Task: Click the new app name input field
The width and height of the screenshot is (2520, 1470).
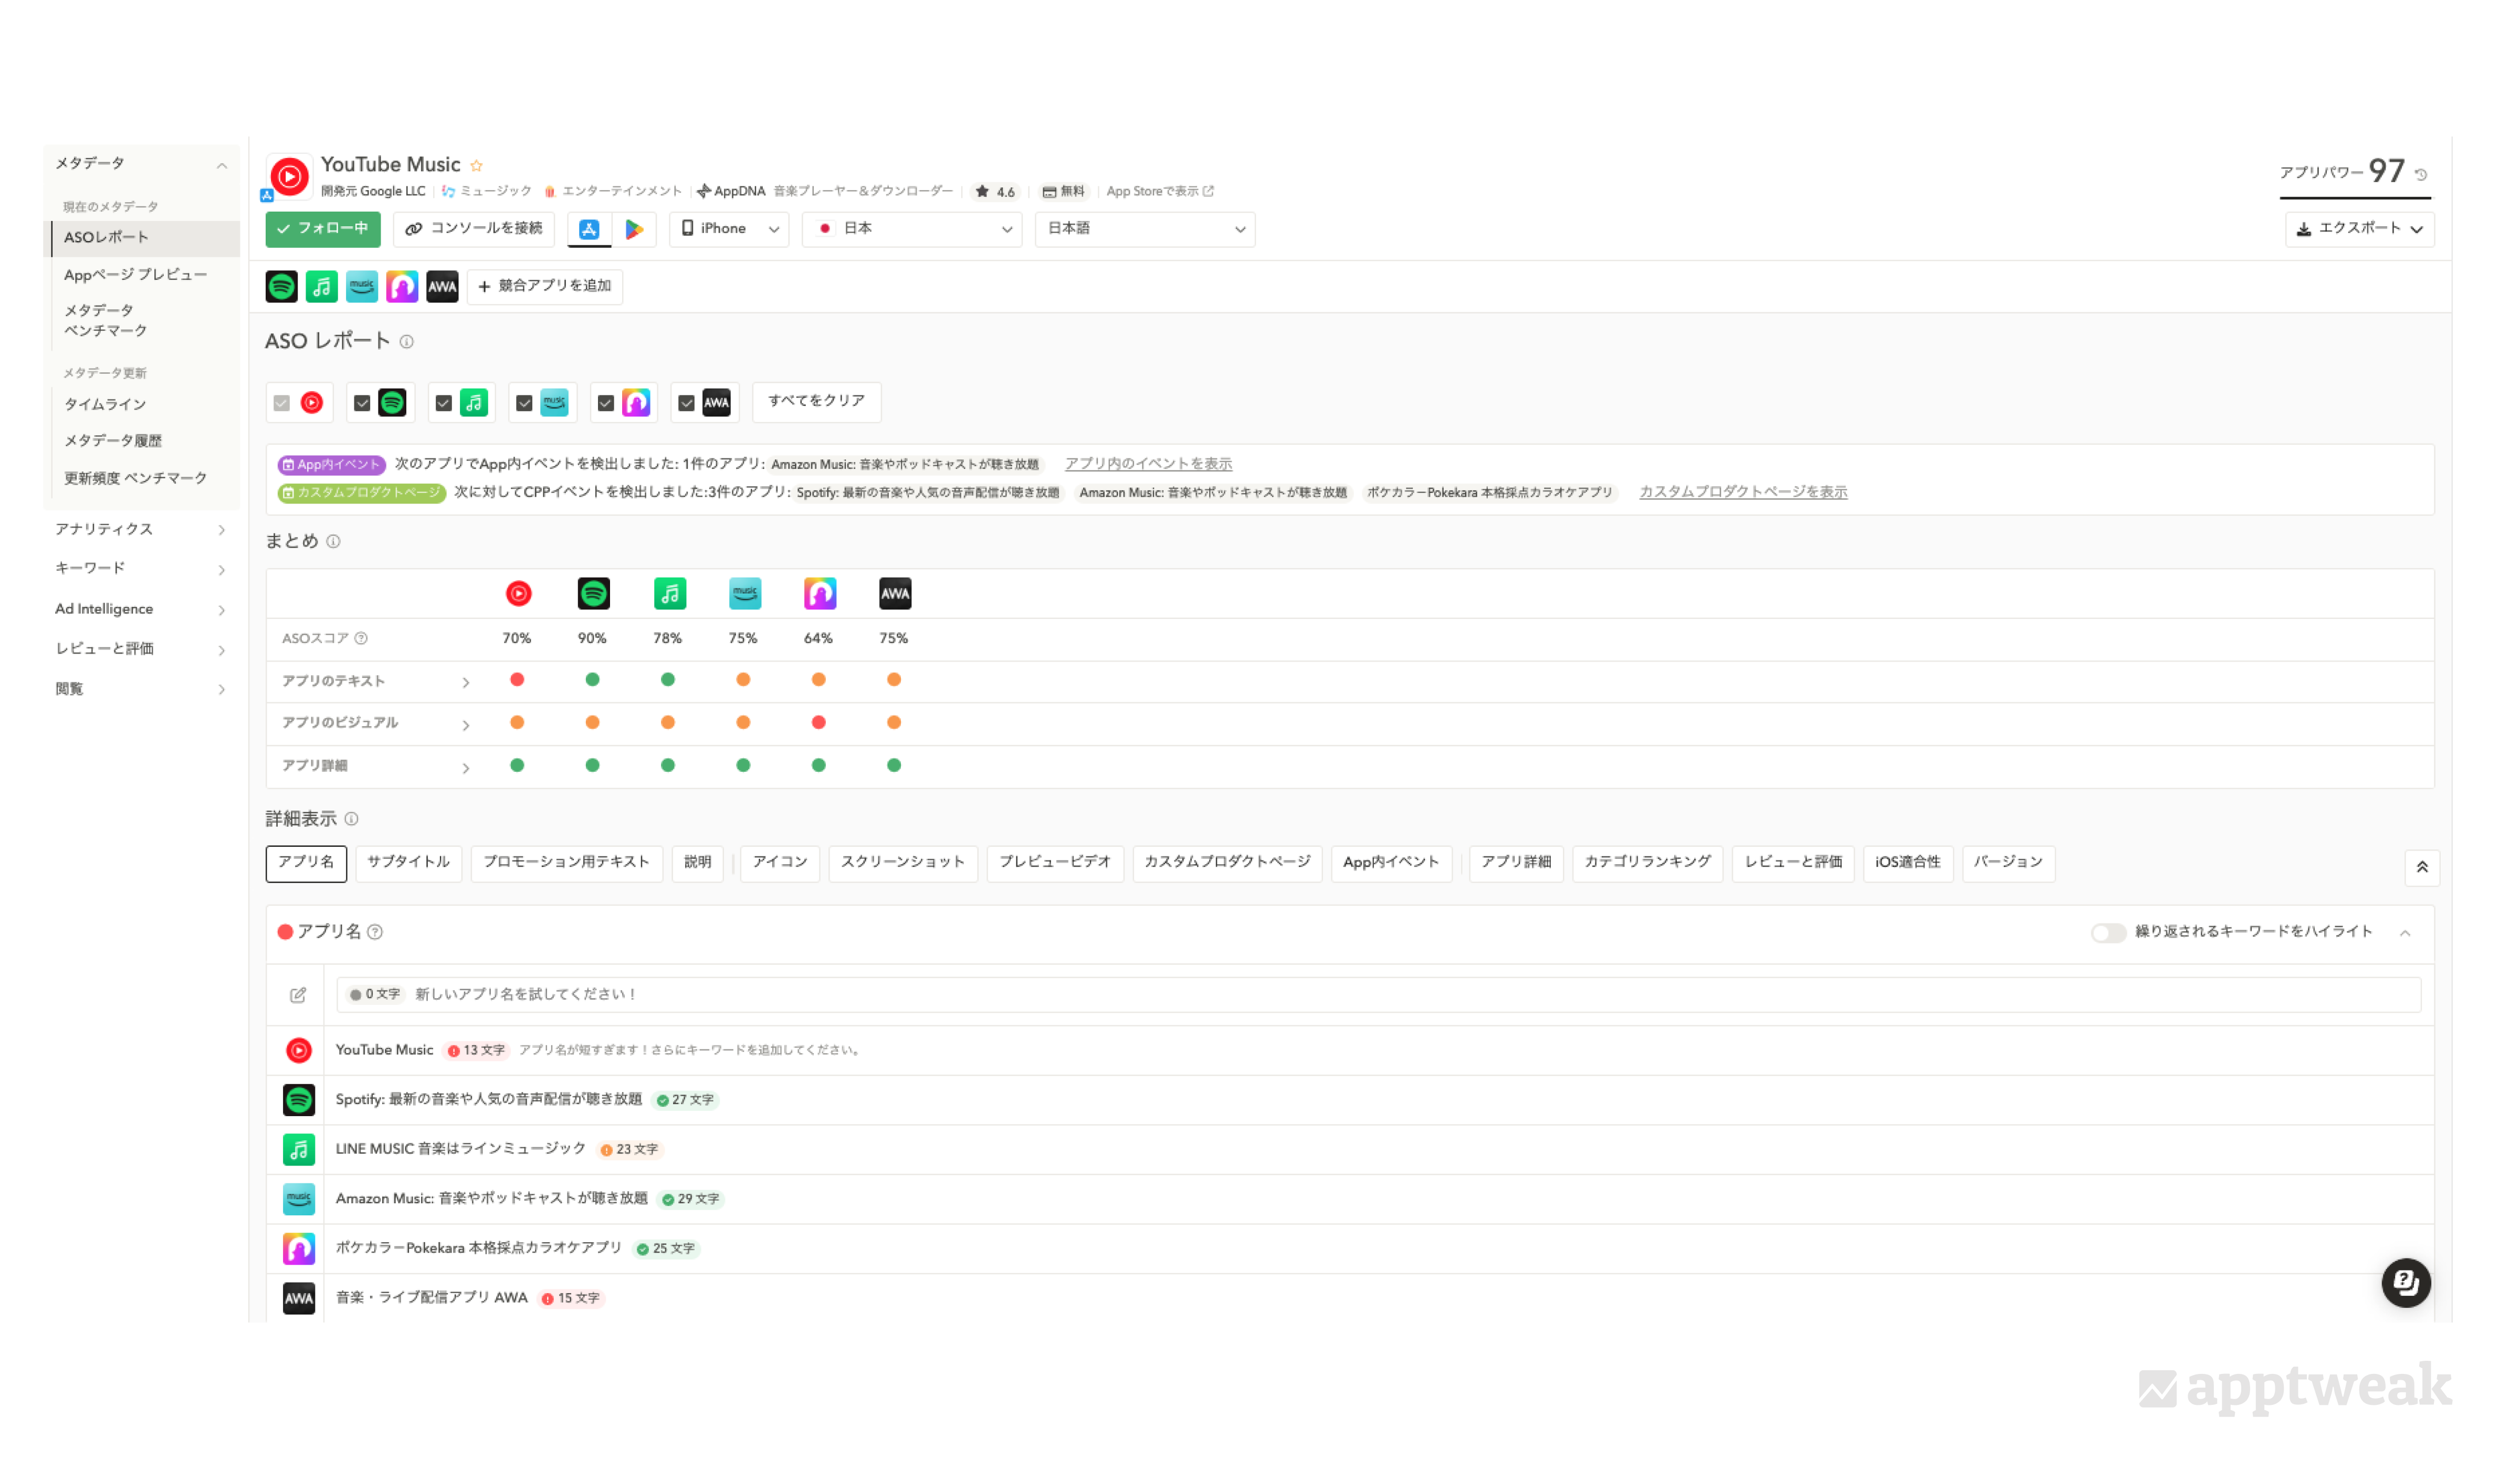Action: coord(1378,994)
